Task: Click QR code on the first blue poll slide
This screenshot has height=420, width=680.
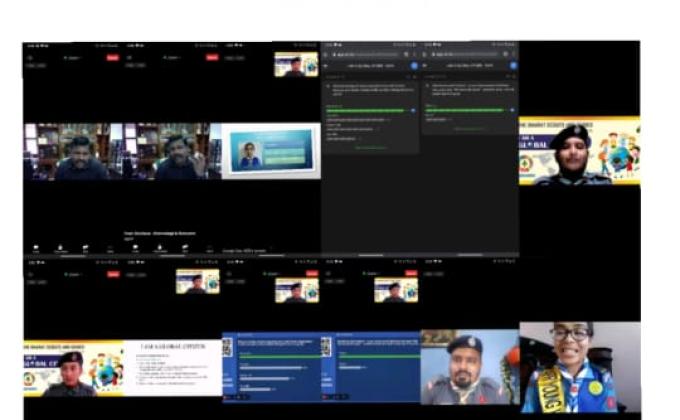Action: click(x=227, y=347)
